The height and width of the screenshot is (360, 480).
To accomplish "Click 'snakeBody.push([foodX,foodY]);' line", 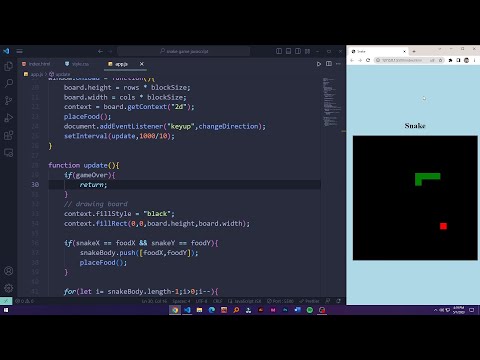I will tap(139, 253).
